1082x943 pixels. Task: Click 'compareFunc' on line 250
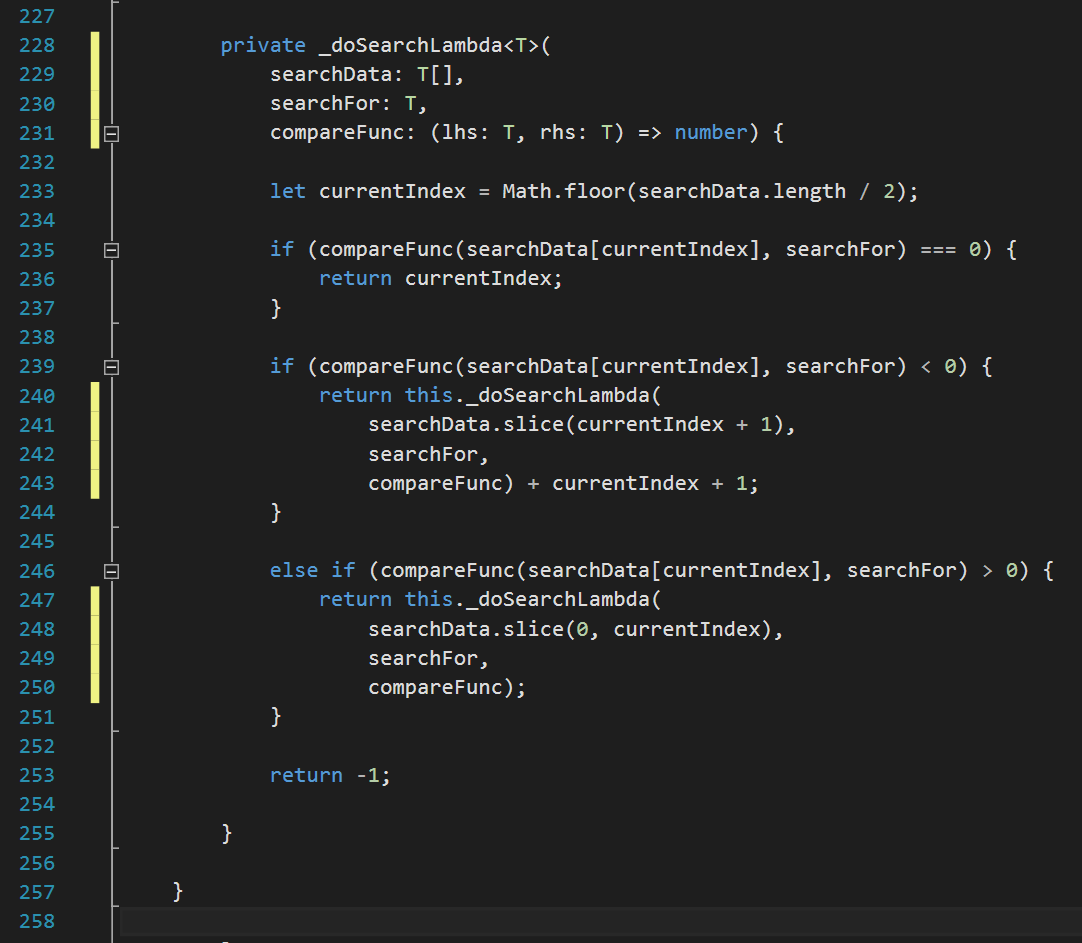pyautogui.click(x=435, y=687)
